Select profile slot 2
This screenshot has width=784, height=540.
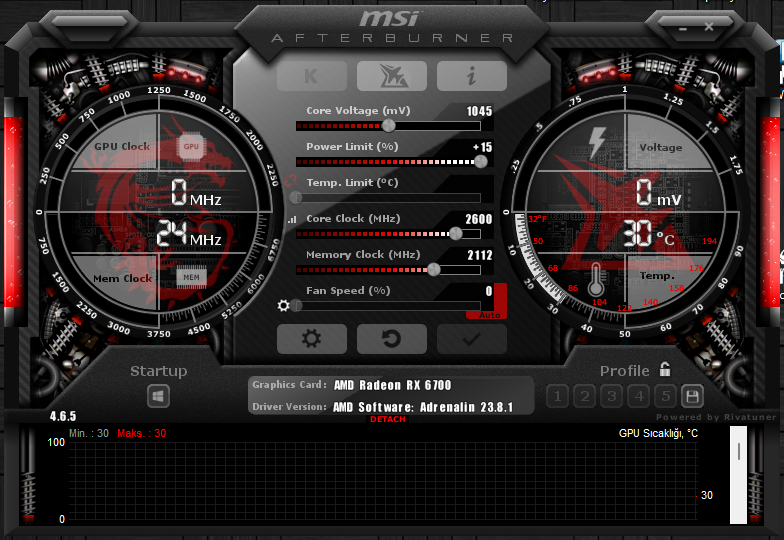(x=584, y=397)
